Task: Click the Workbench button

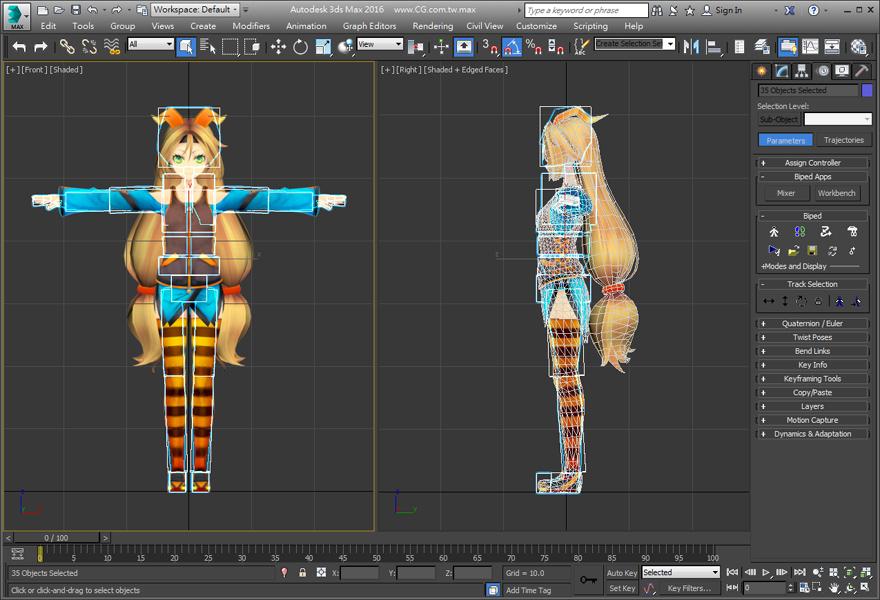Action: tap(836, 193)
